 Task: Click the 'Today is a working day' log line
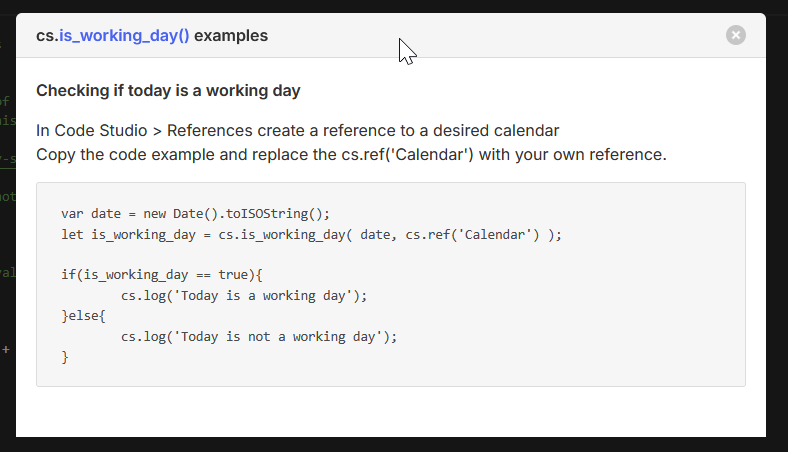[x=244, y=295]
